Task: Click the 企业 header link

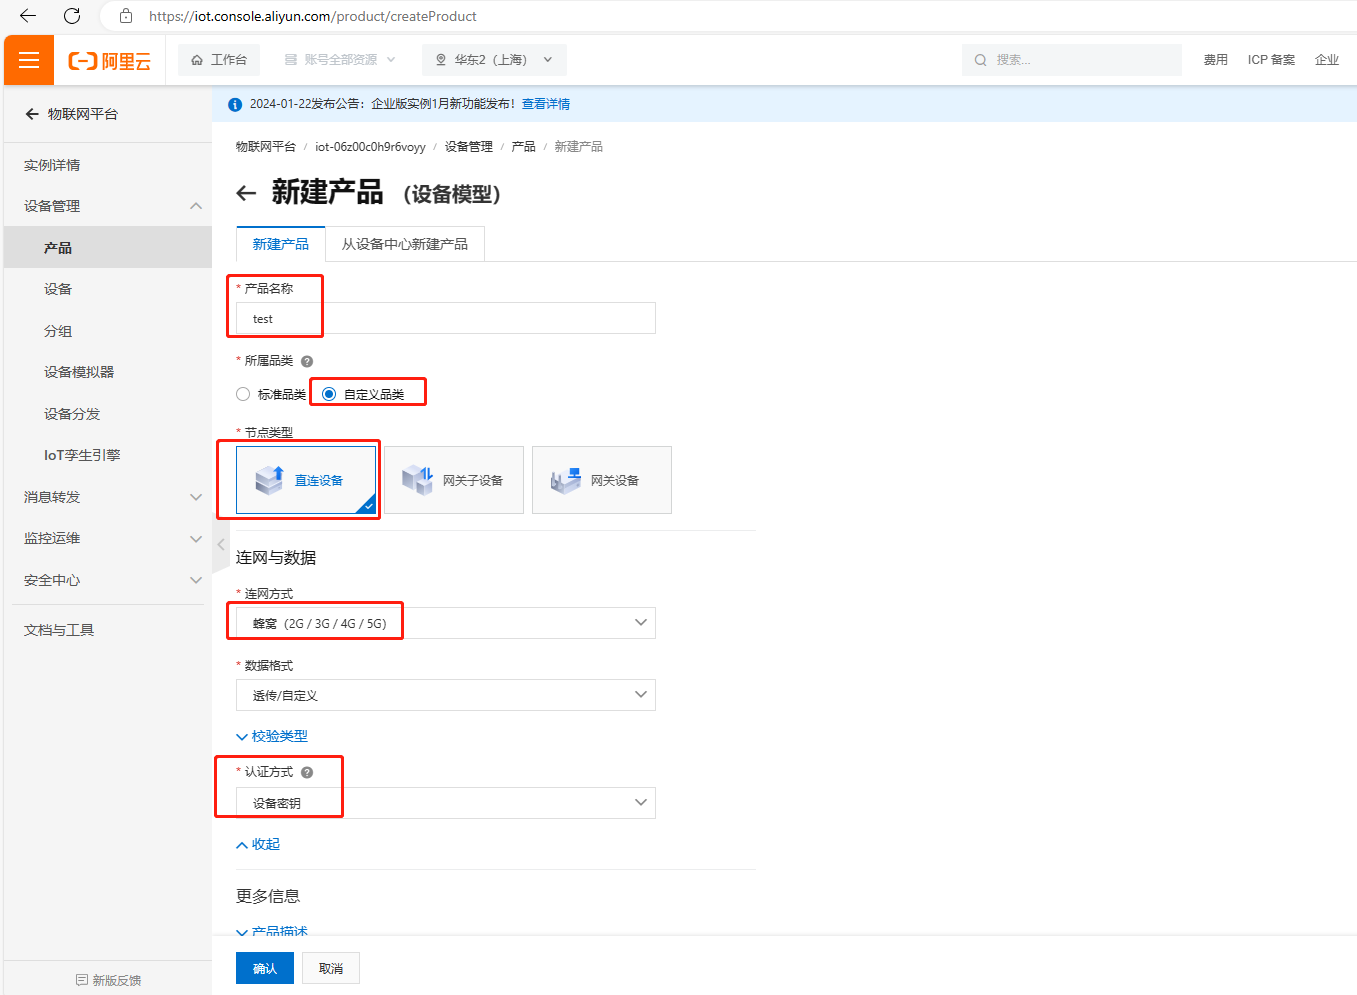Action: [x=1327, y=60]
